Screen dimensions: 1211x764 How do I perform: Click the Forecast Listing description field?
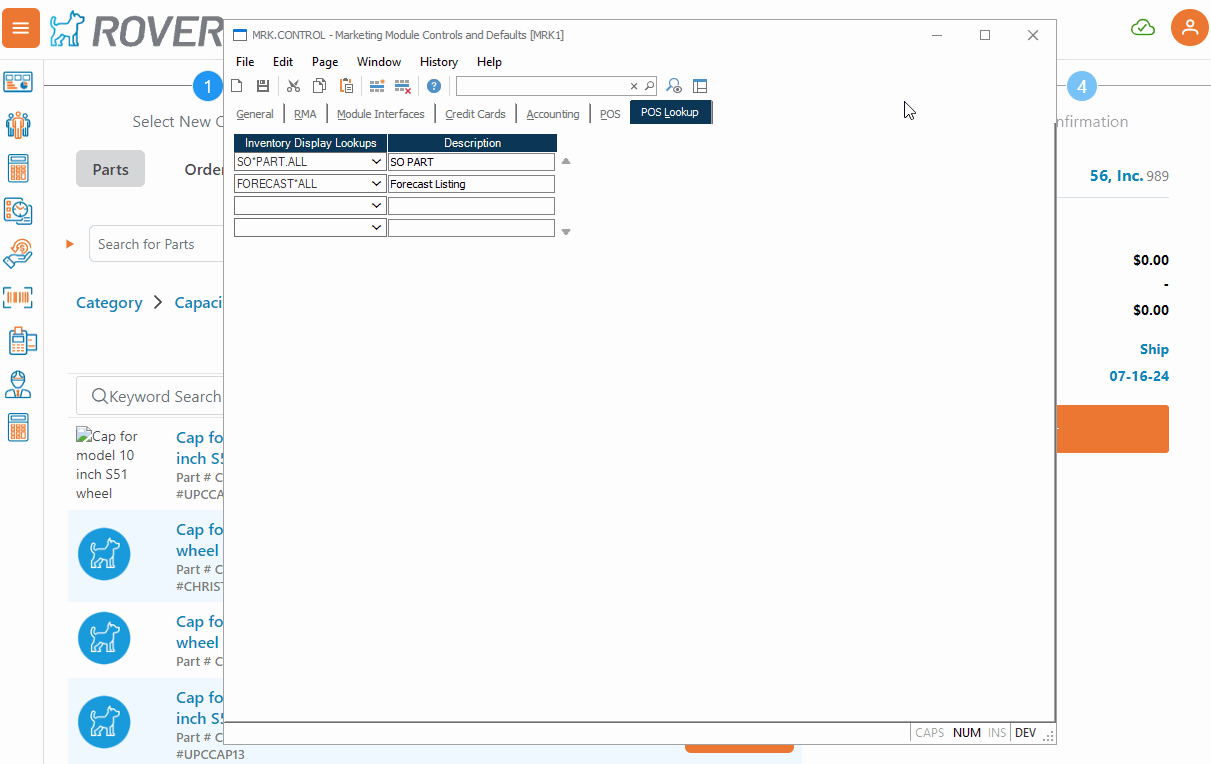pyautogui.click(x=470, y=184)
